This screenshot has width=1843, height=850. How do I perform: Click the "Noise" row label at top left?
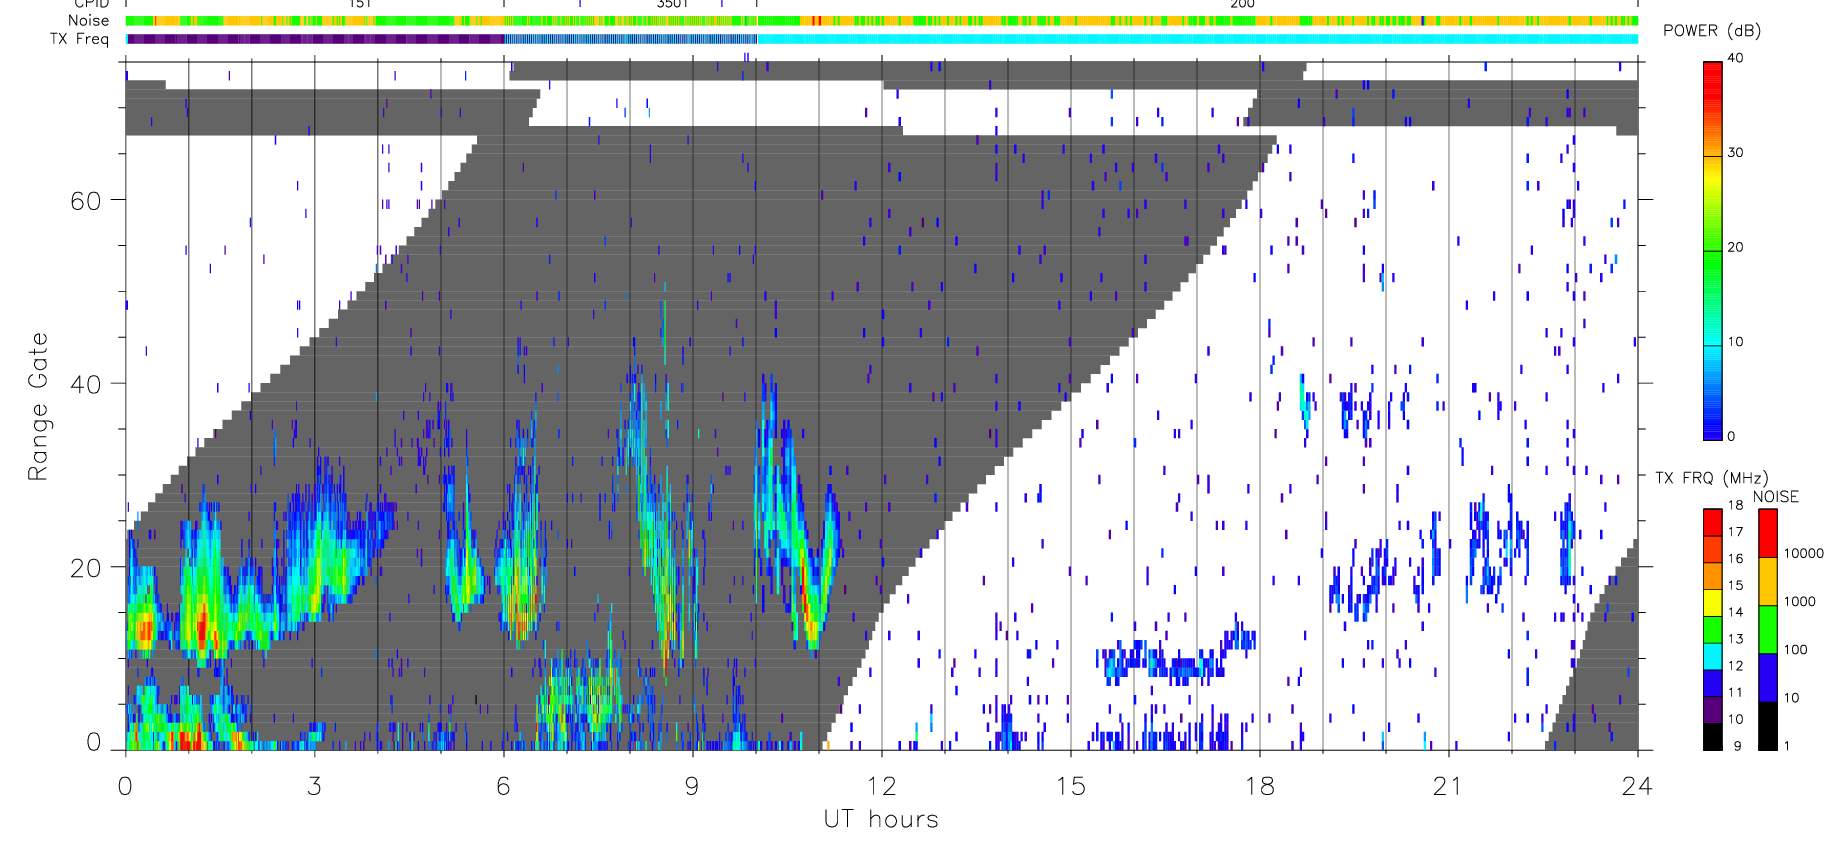(x=88, y=20)
